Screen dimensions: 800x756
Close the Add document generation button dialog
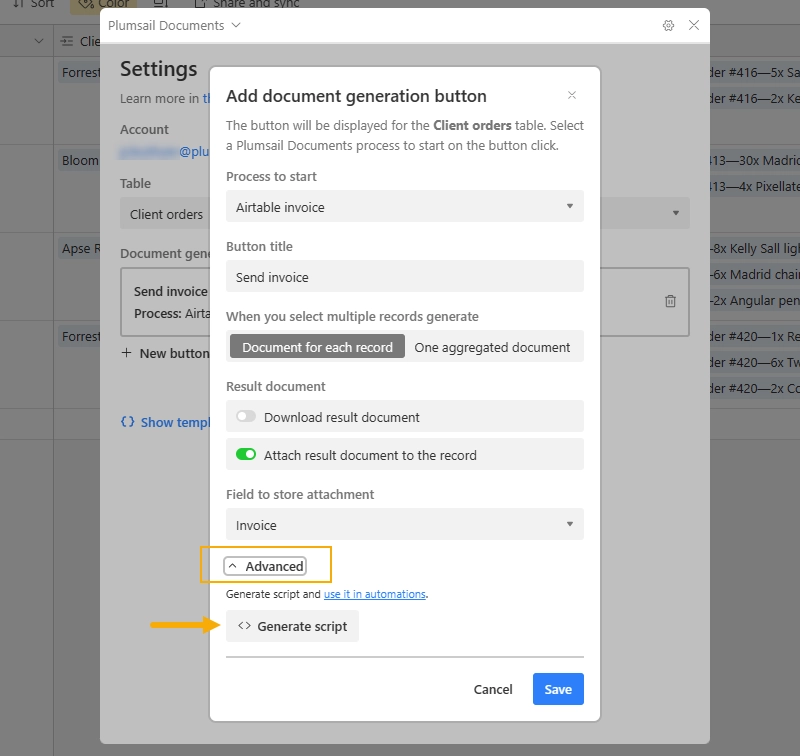tap(571, 95)
